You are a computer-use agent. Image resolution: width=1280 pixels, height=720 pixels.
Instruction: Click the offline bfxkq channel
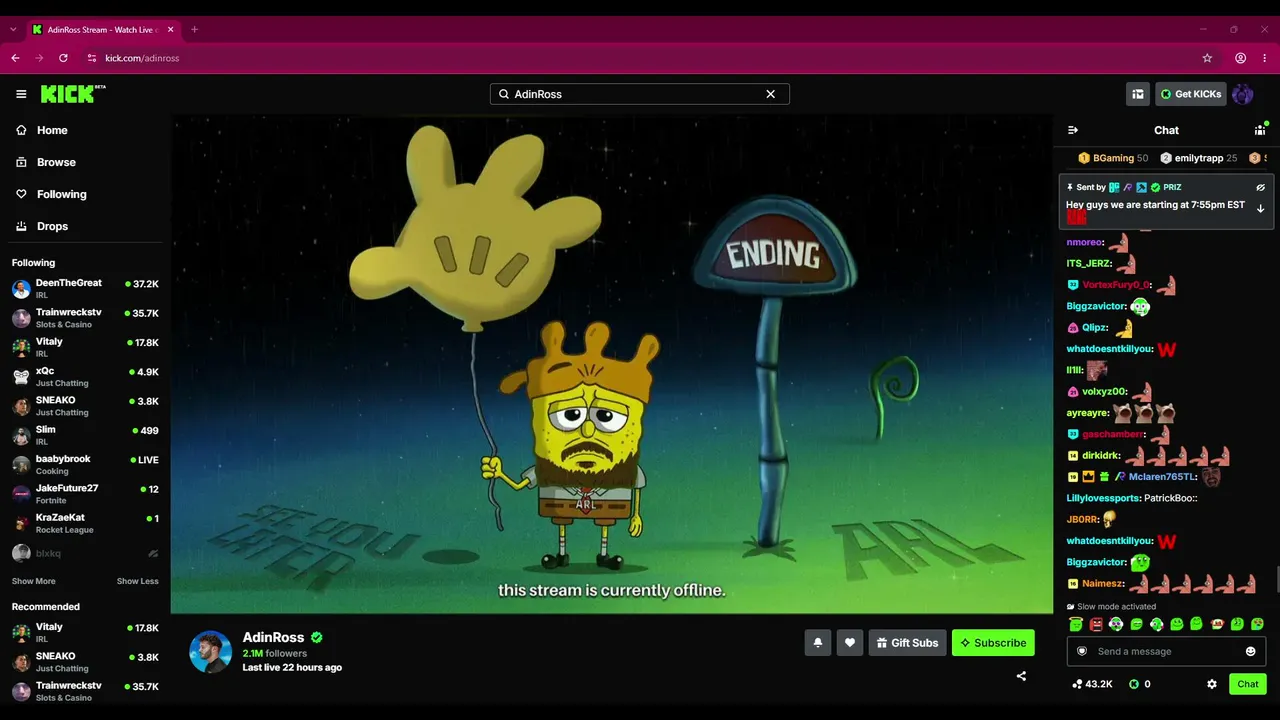pyautogui.click(x=85, y=553)
